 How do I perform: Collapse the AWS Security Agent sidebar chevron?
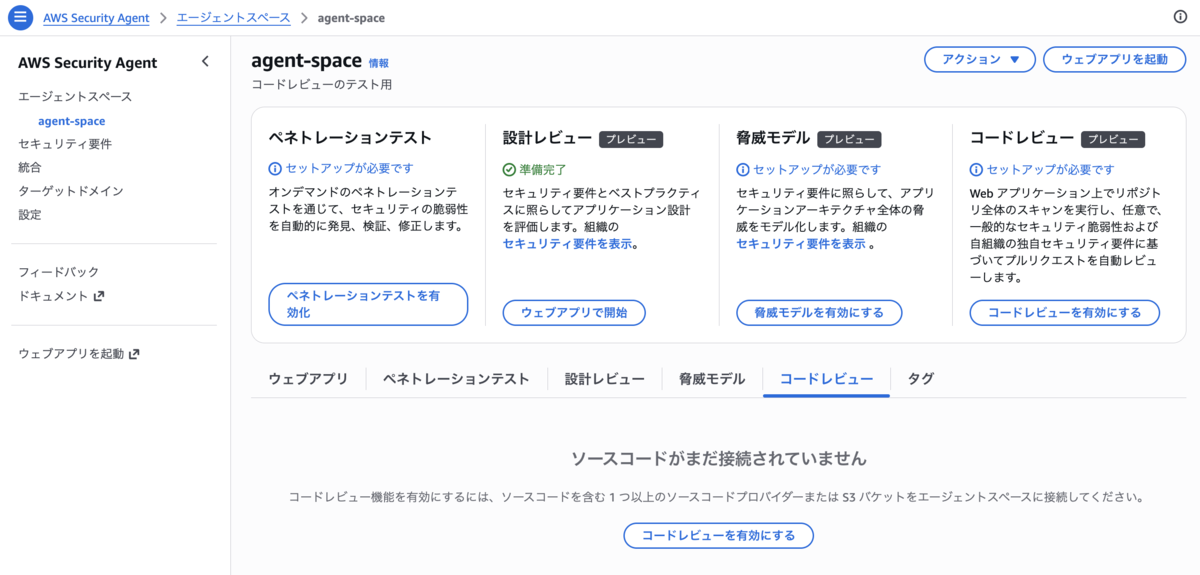tap(205, 62)
